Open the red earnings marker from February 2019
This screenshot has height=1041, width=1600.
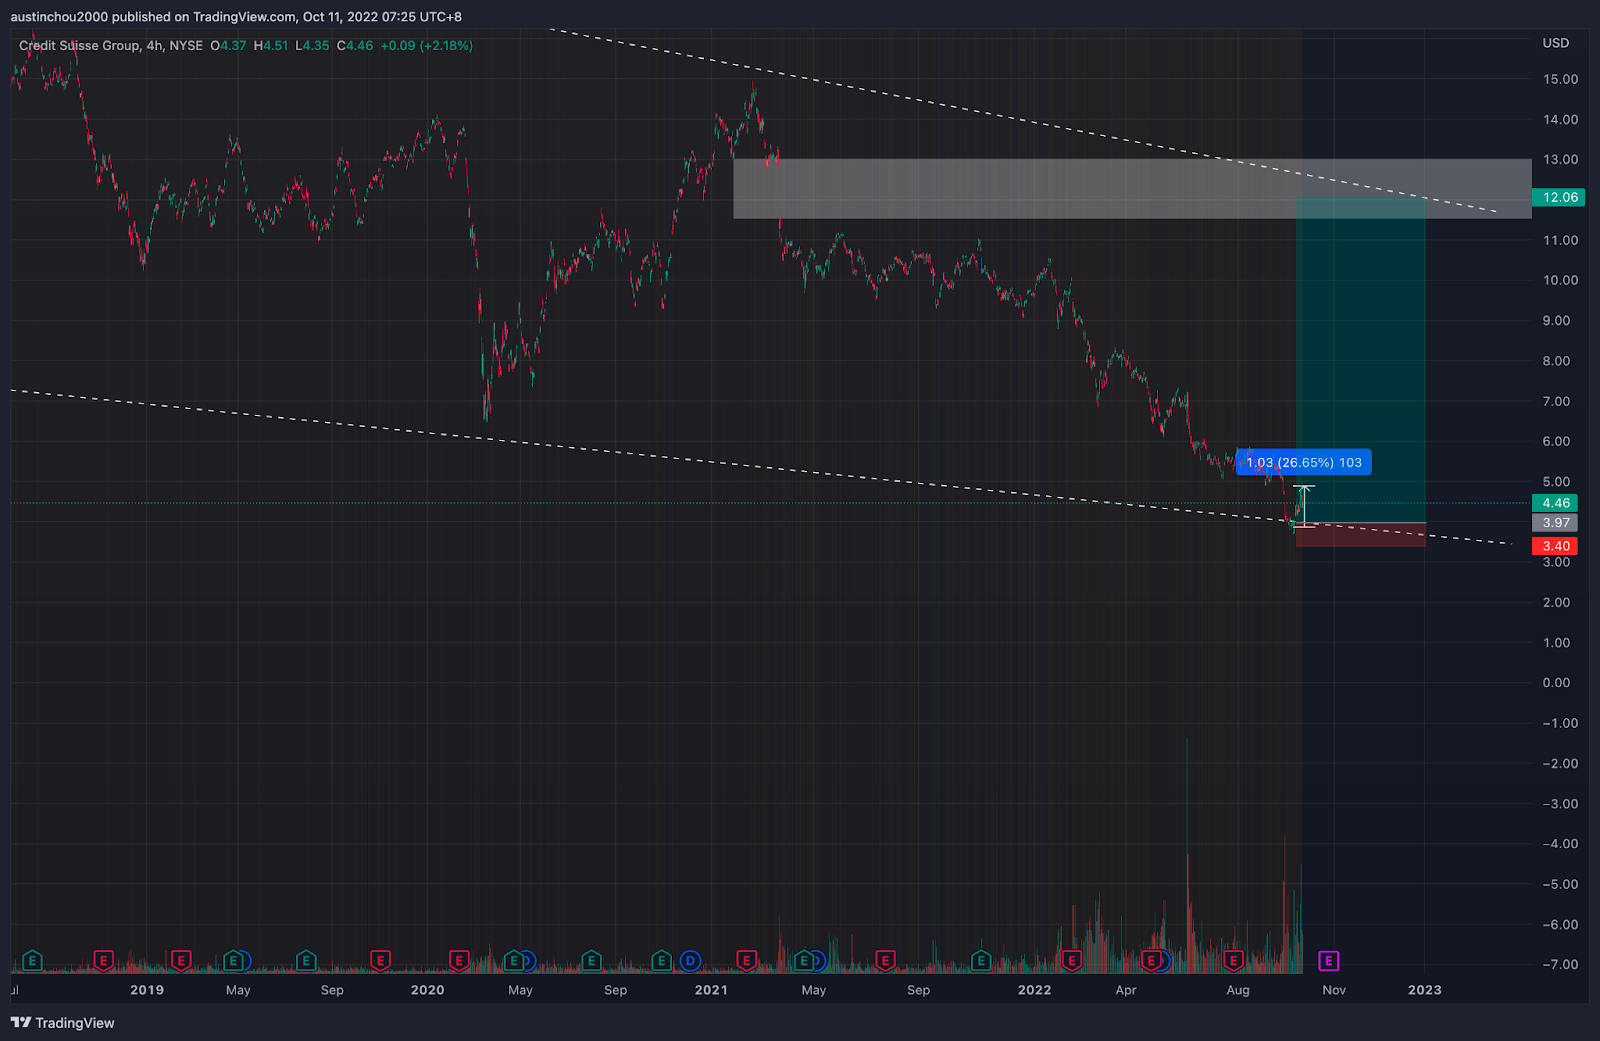pos(181,961)
